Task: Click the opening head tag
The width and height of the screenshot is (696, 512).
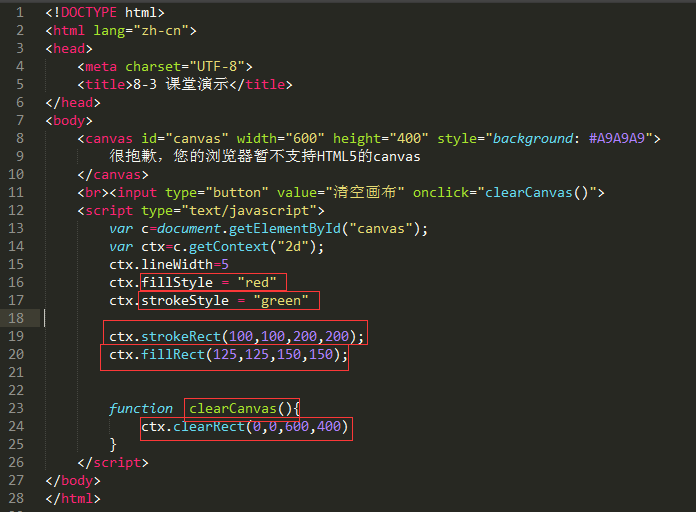Action: (x=69, y=48)
